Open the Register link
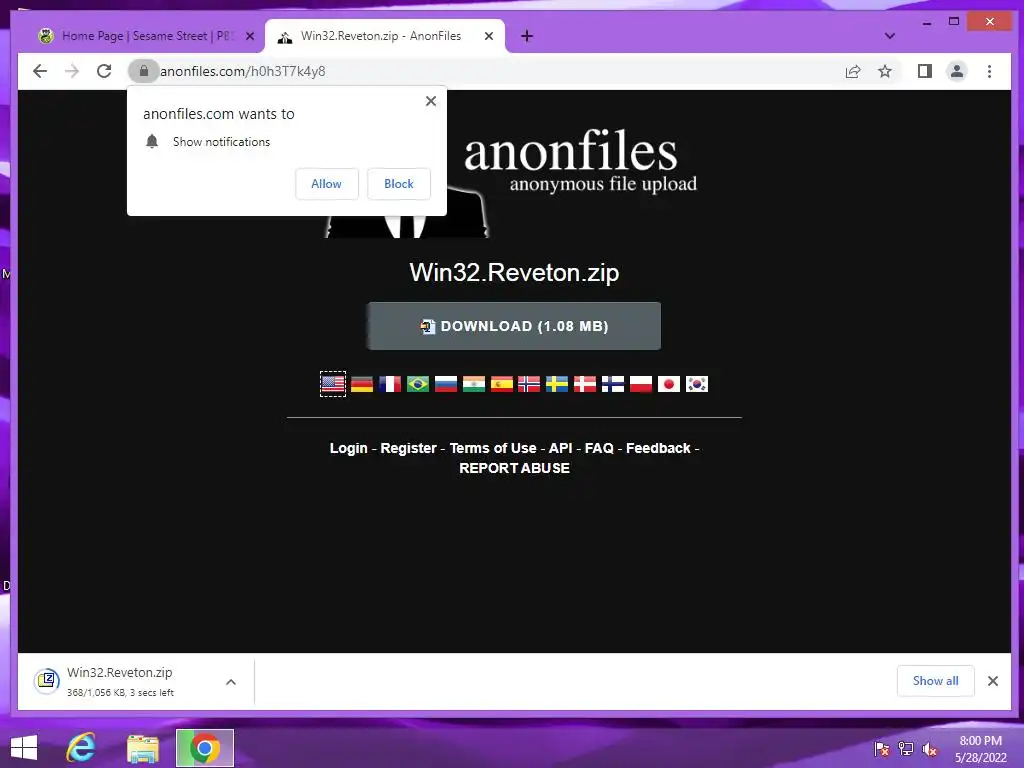This screenshot has width=1024, height=768. (x=408, y=449)
